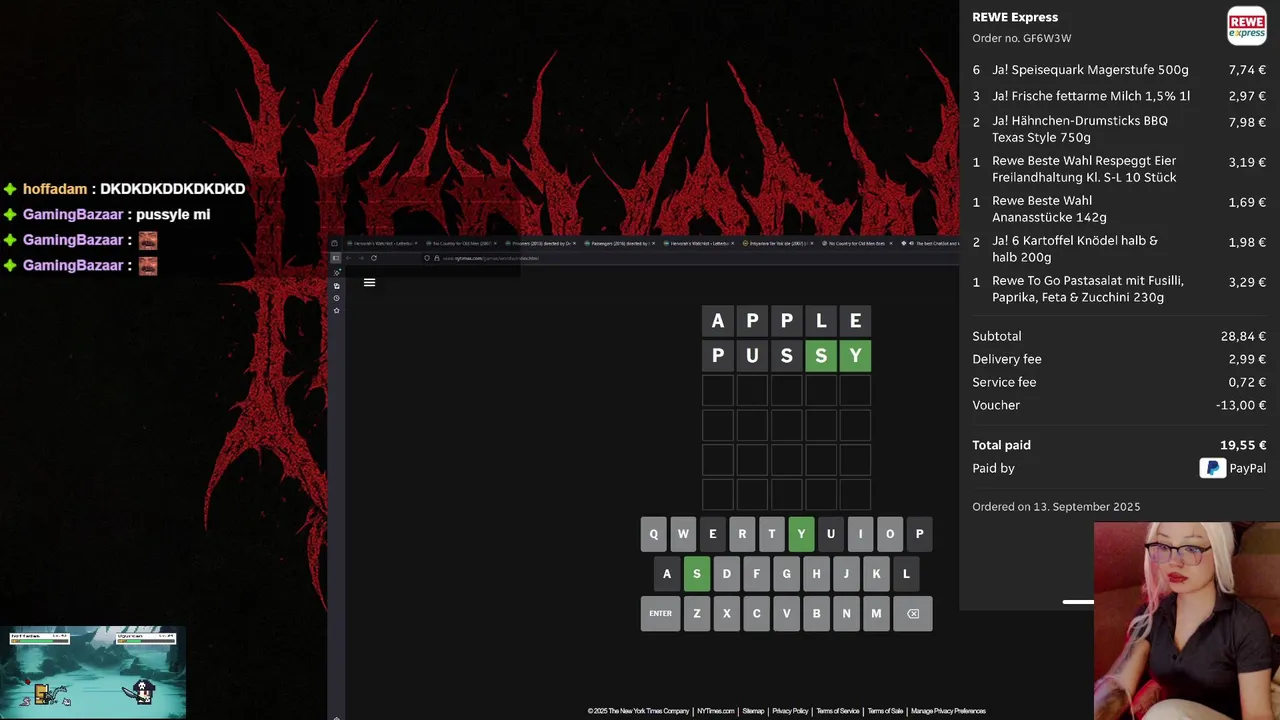Click the streamer webcam overlay
The image size is (1280, 720).
tap(1186, 621)
